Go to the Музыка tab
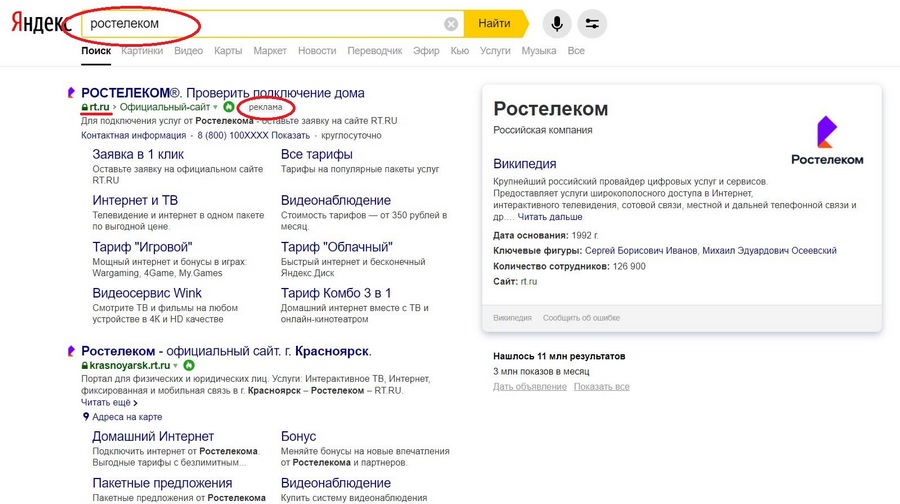This screenshot has height=504, width=900. [x=538, y=51]
